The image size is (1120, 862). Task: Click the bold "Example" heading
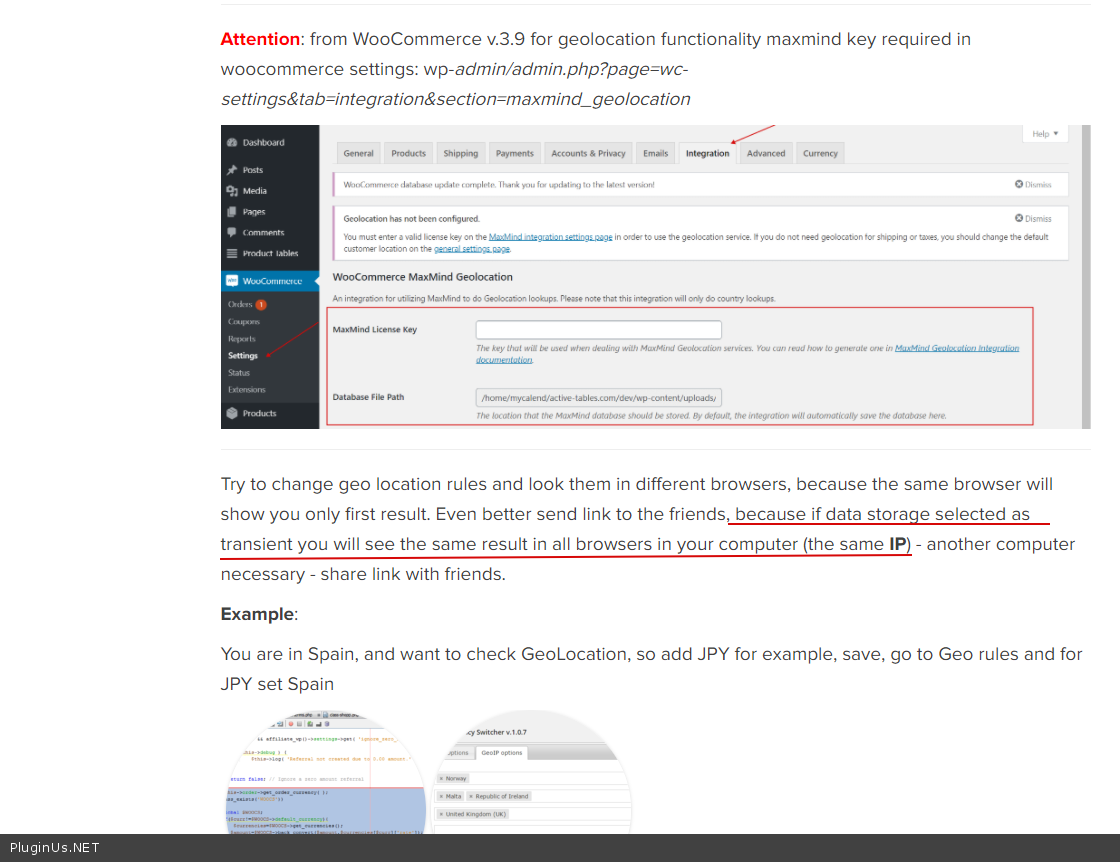(257, 614)
